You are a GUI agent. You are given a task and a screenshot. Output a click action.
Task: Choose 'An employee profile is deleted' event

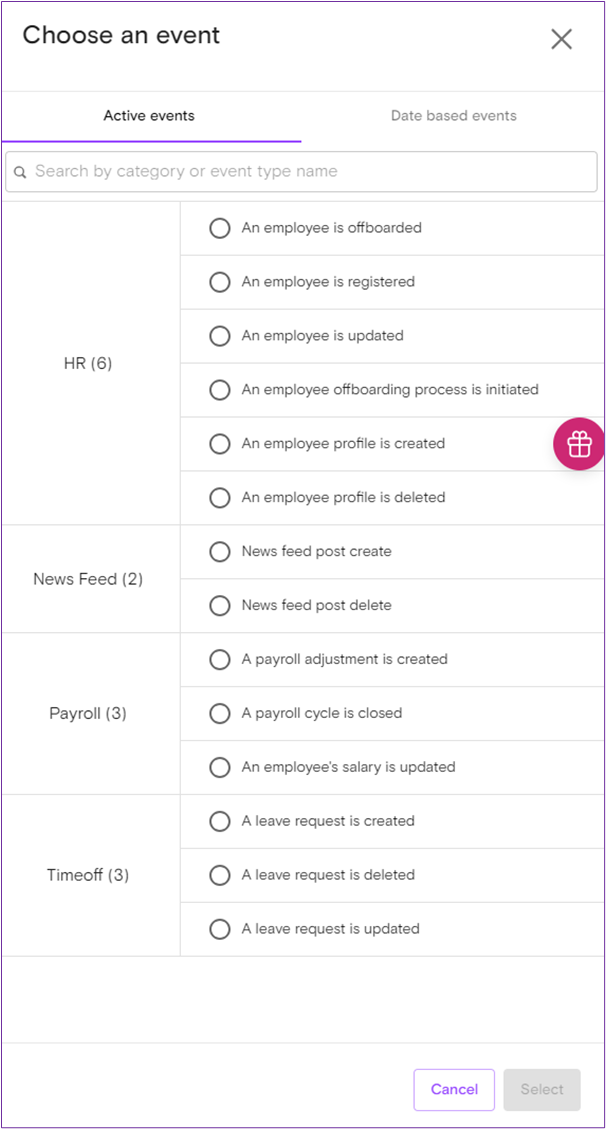[x=220, y=498]
